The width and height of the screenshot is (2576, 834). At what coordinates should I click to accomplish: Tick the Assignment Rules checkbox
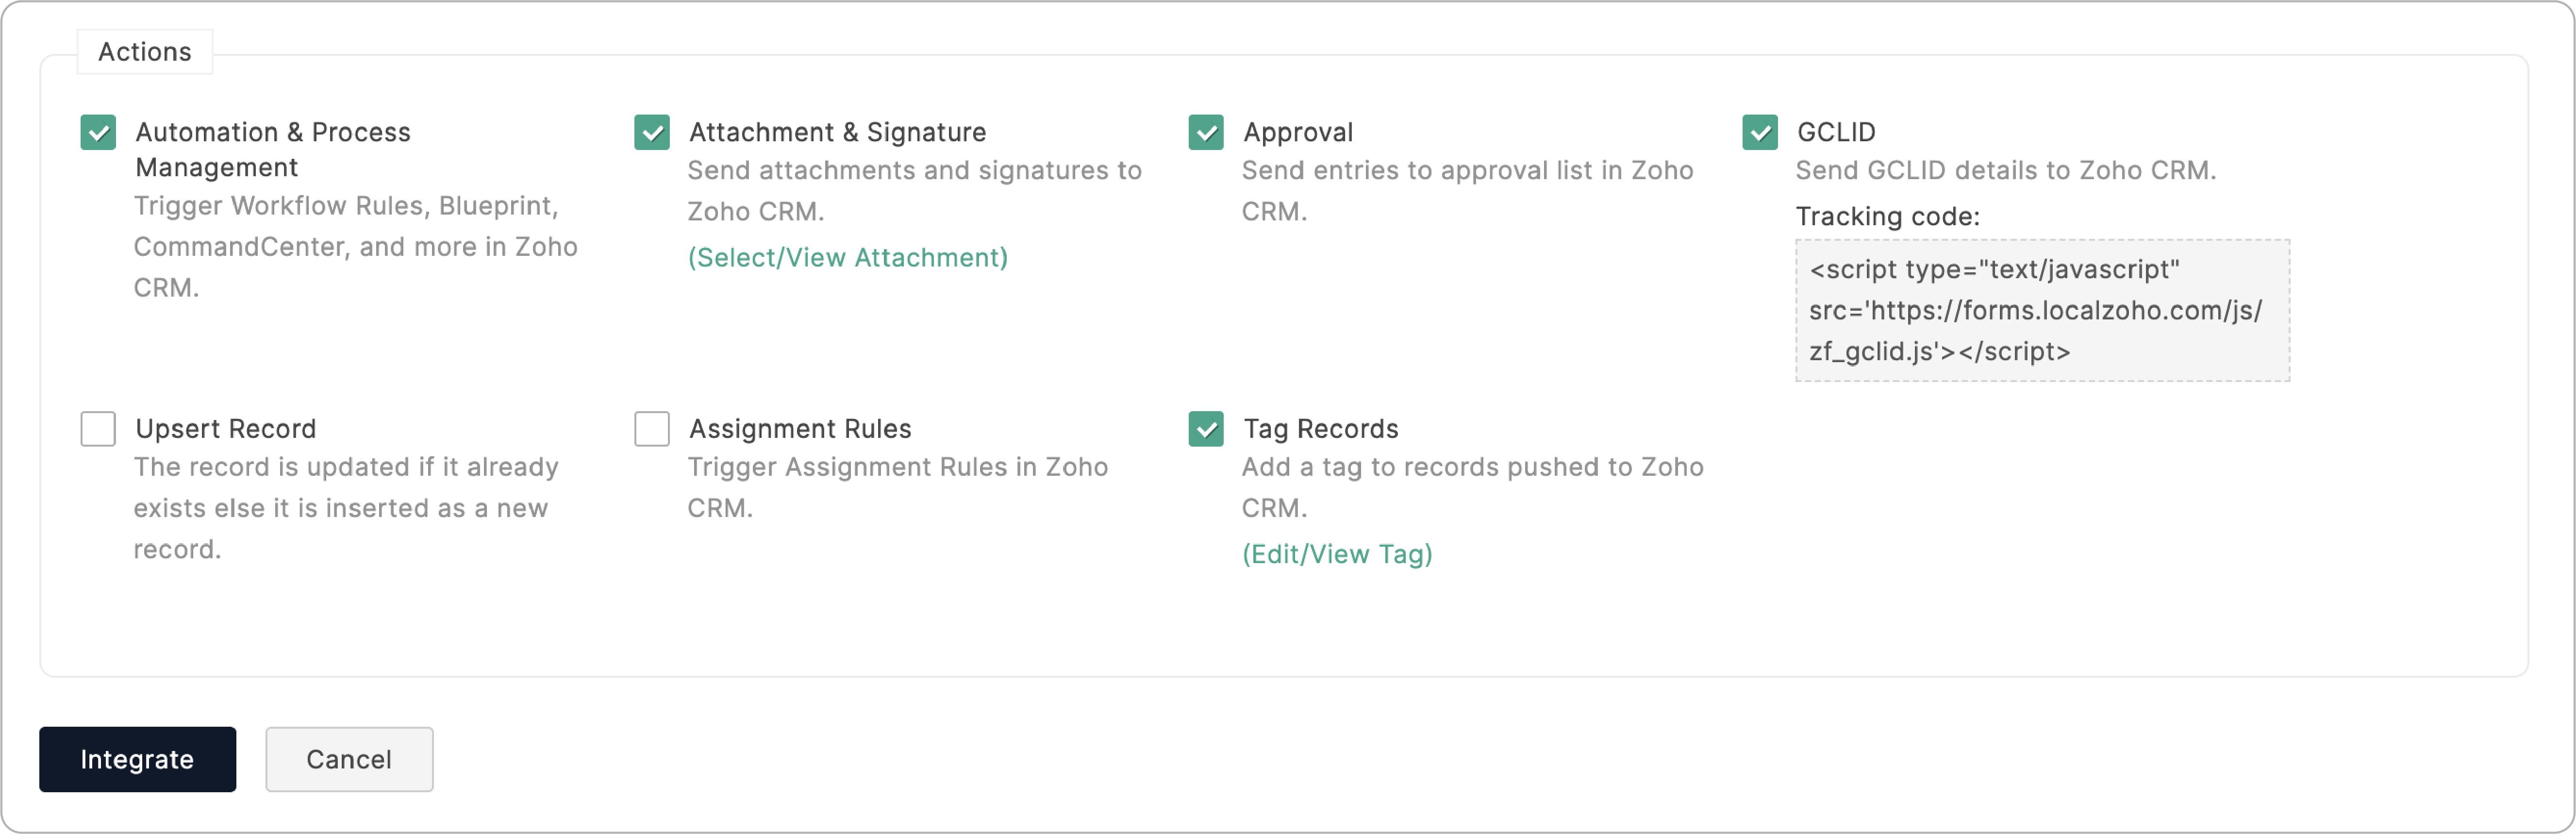(652, 429)
